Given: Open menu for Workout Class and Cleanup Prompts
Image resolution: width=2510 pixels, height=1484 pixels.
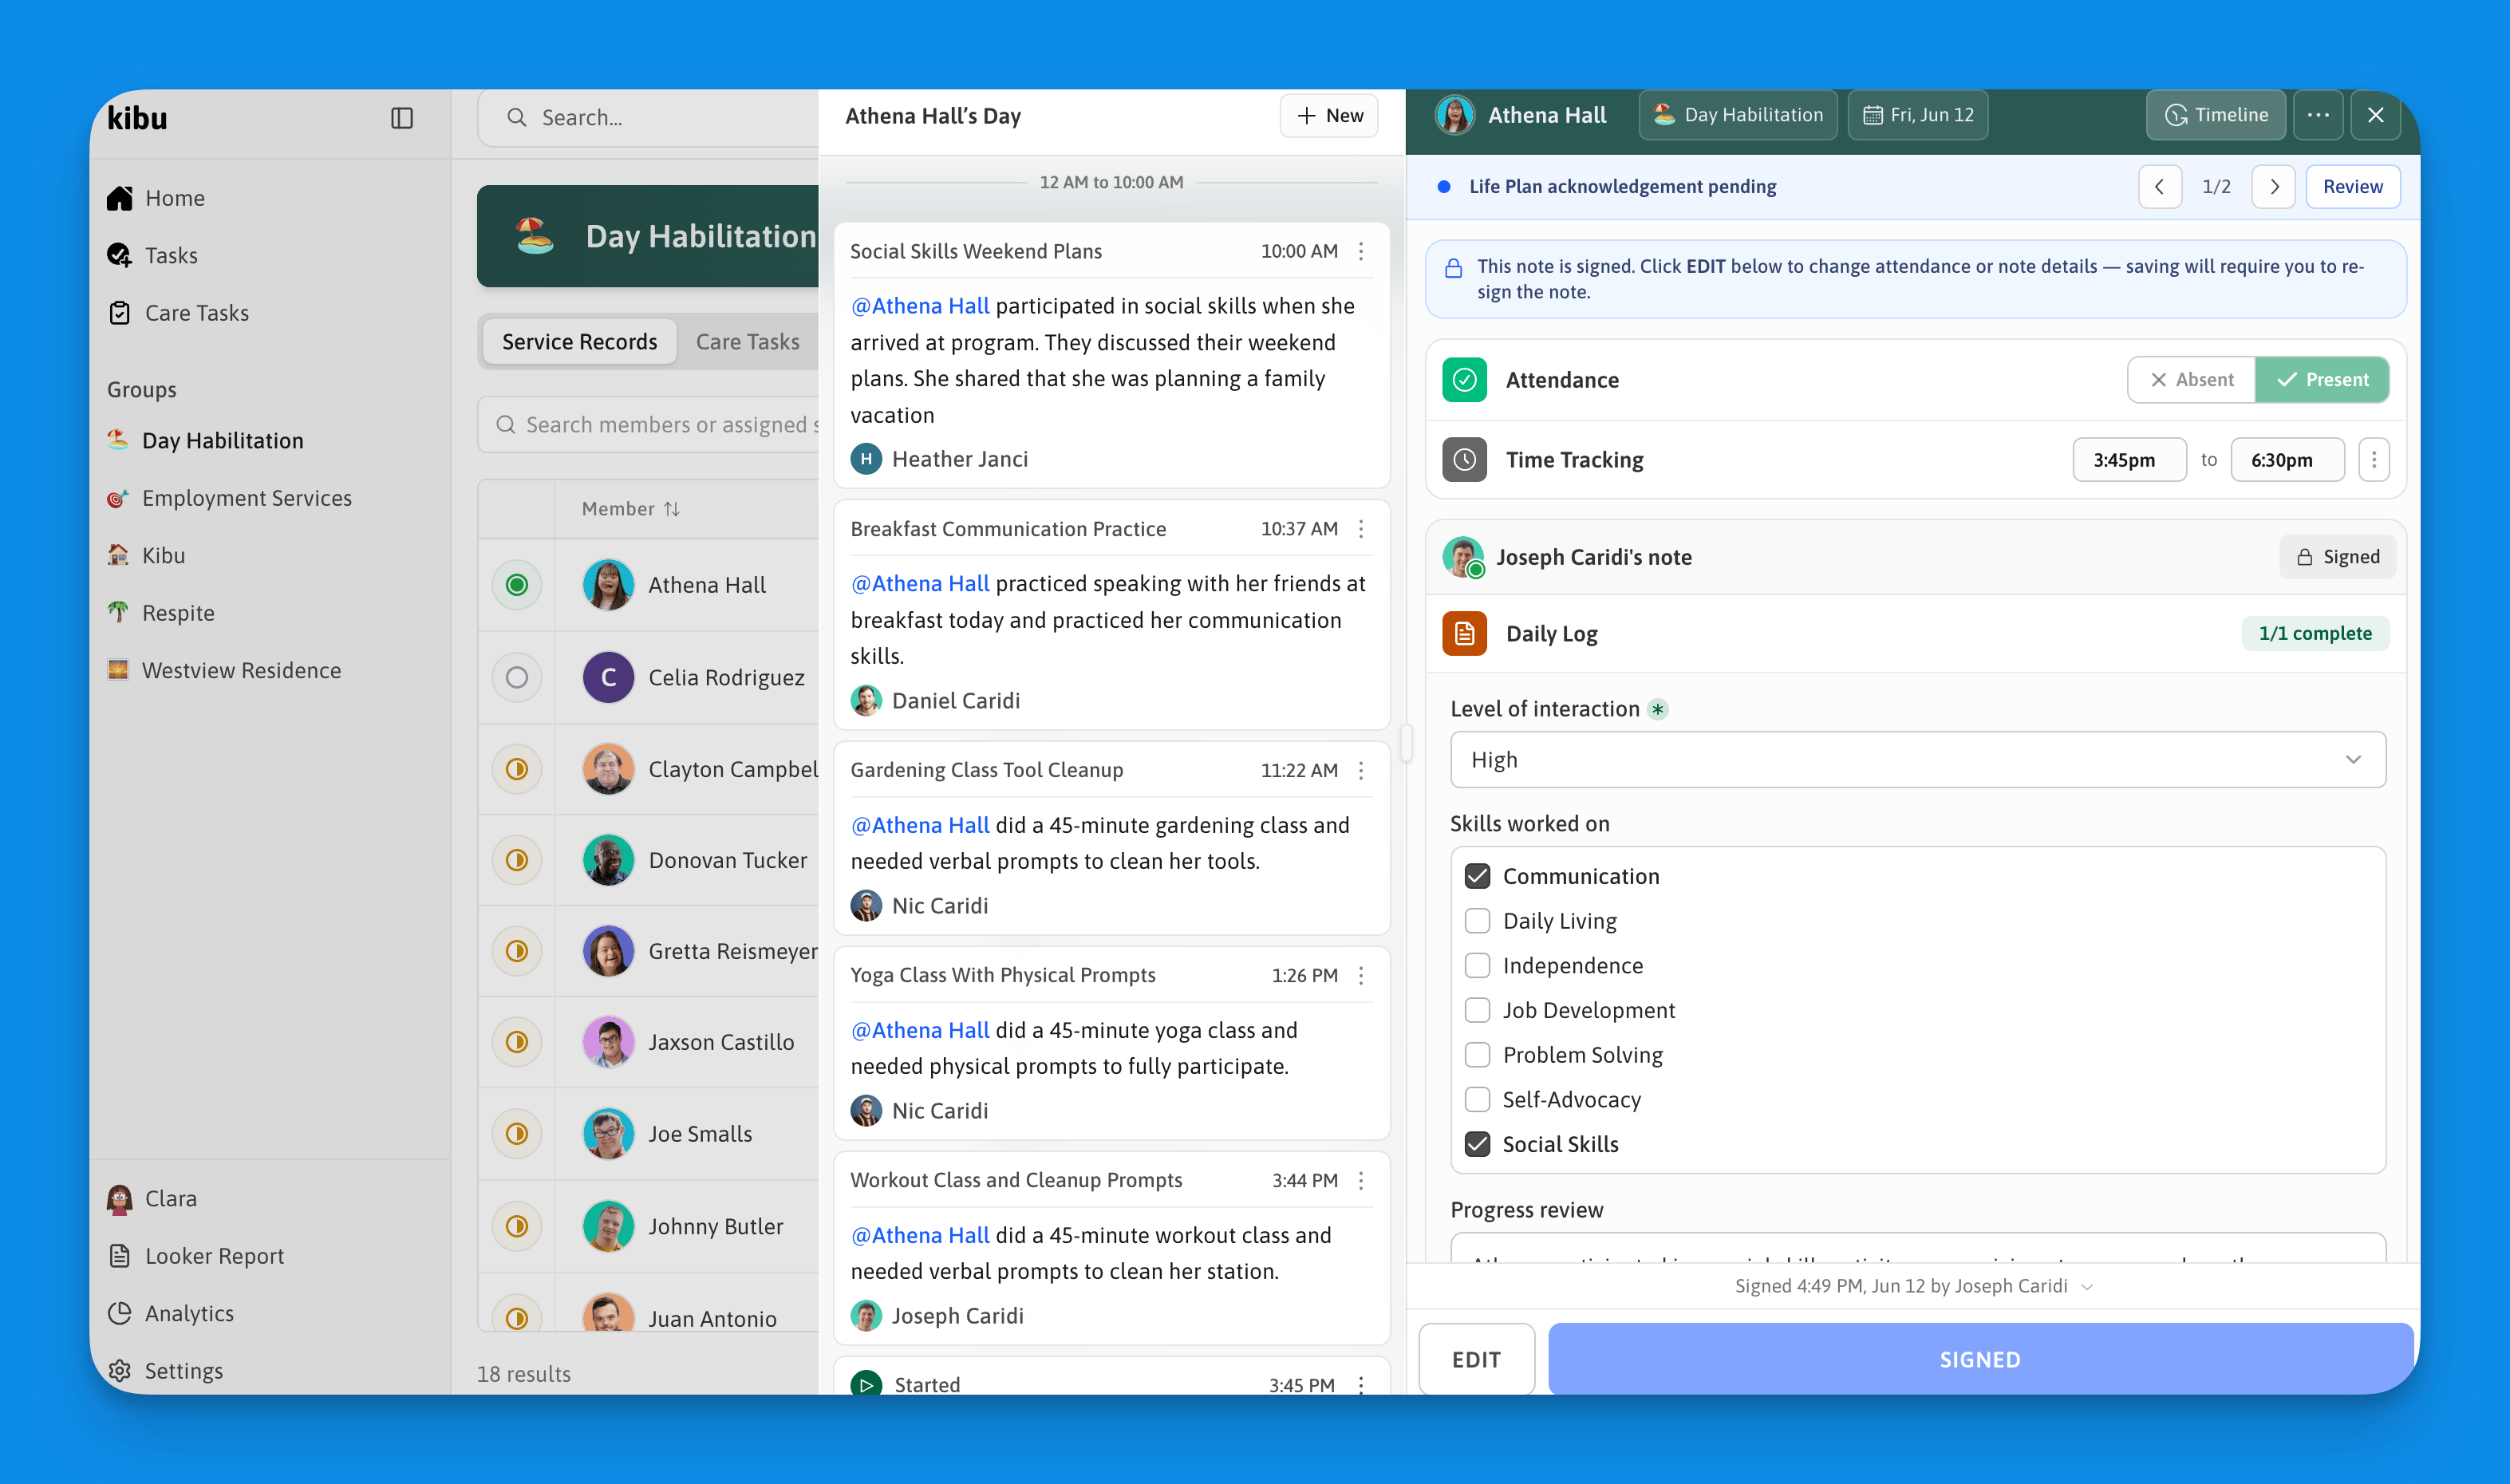Looking at the screenshot, I should click(1361, 1181).
